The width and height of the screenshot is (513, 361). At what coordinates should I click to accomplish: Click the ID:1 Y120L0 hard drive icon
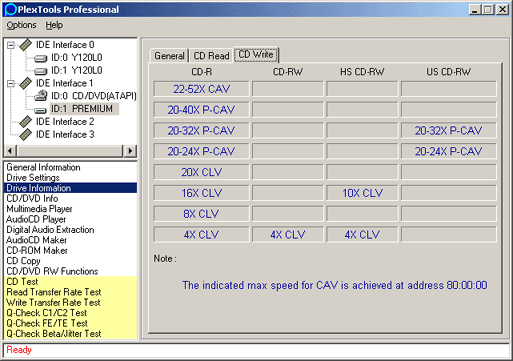pyautogui.click(x=41, y=71)
